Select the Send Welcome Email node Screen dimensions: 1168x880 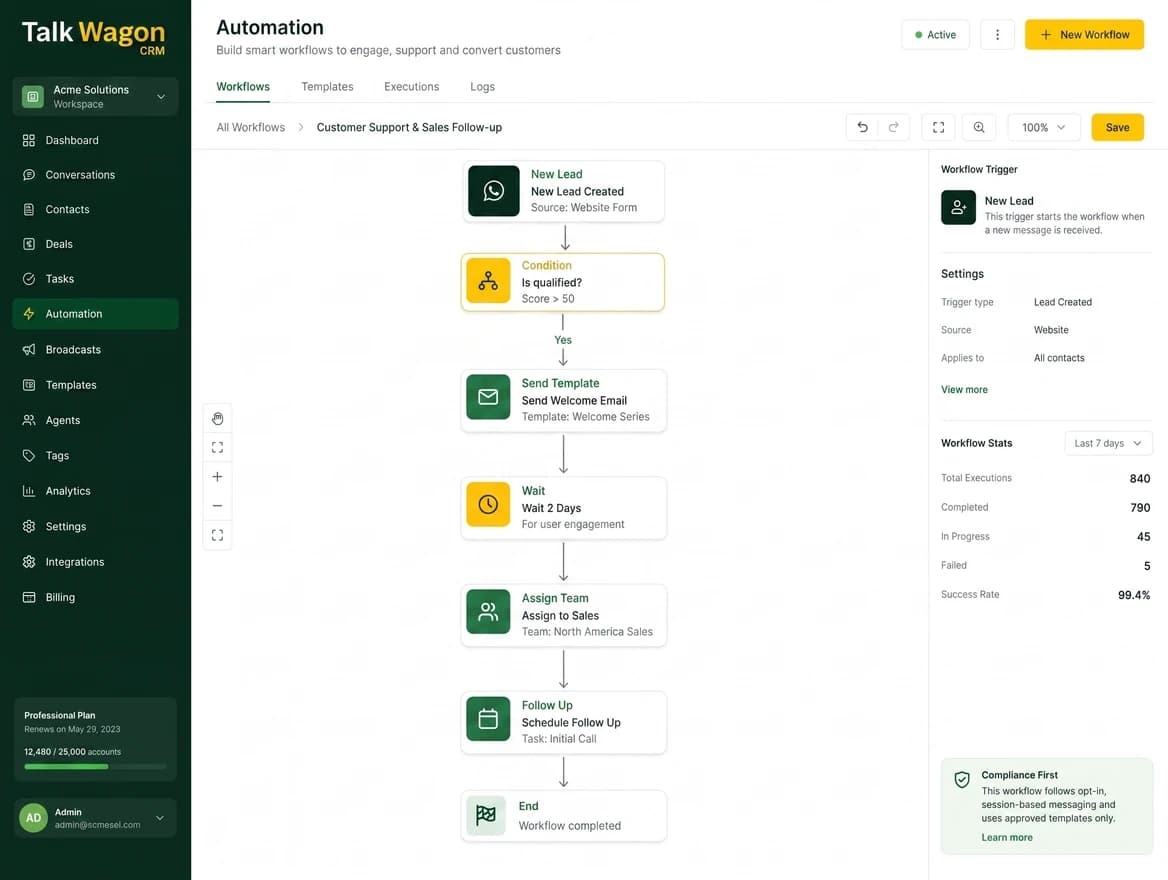[x=564, y=401]
